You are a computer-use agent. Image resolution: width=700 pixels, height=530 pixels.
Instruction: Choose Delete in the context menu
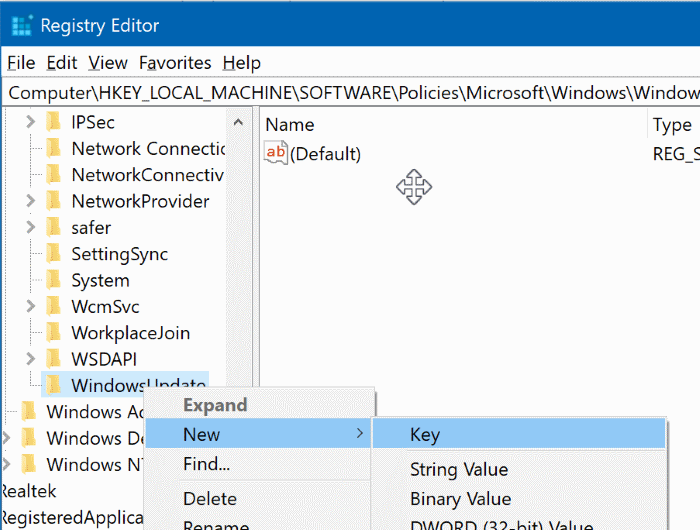click(210, 499)
